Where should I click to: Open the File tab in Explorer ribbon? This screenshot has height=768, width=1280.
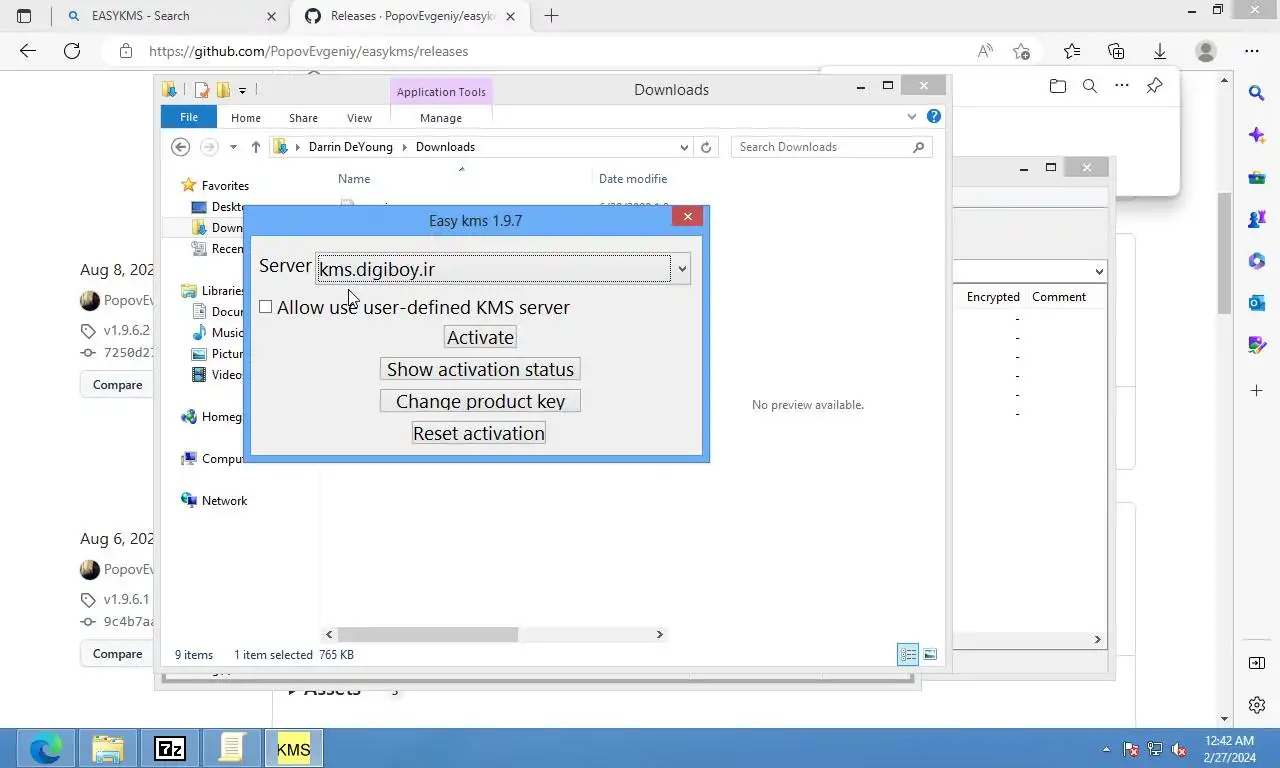(x=188, y=117)
